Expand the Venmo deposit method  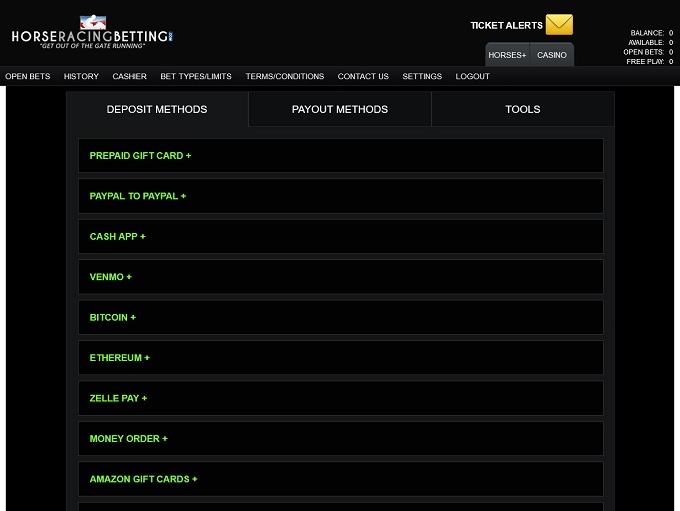point(111,277)
